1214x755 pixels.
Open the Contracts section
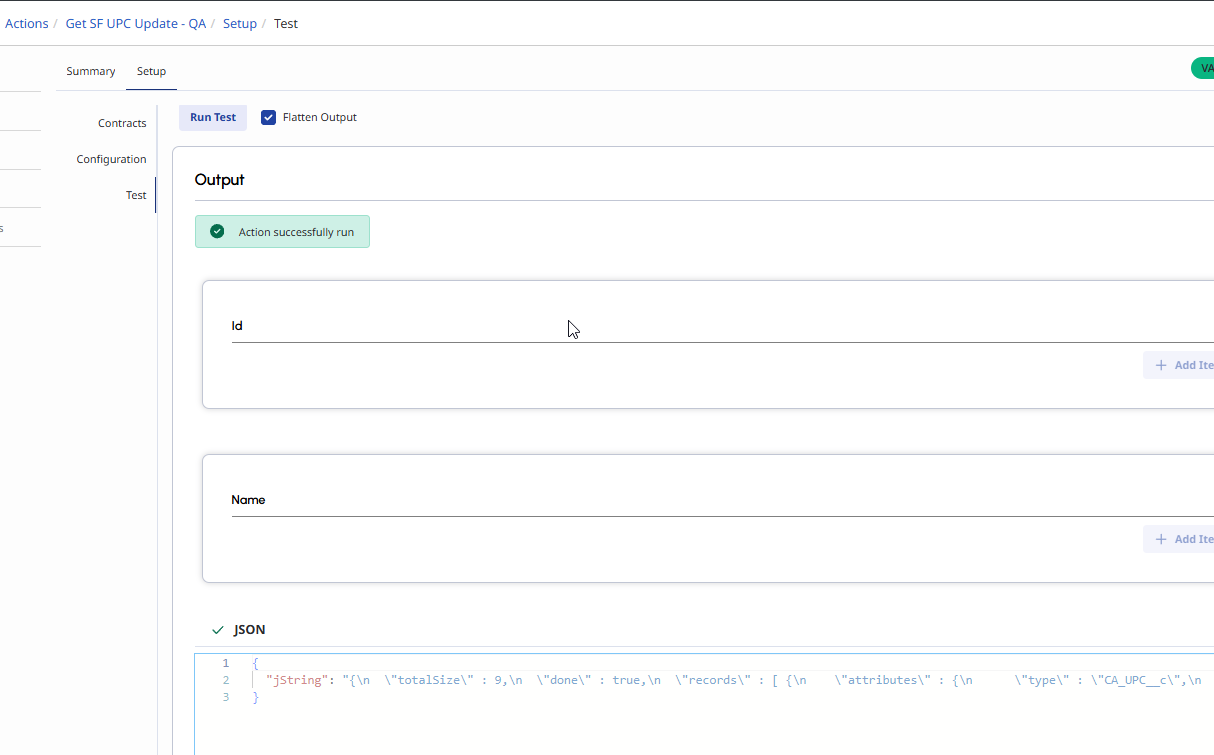pos(122,123)
